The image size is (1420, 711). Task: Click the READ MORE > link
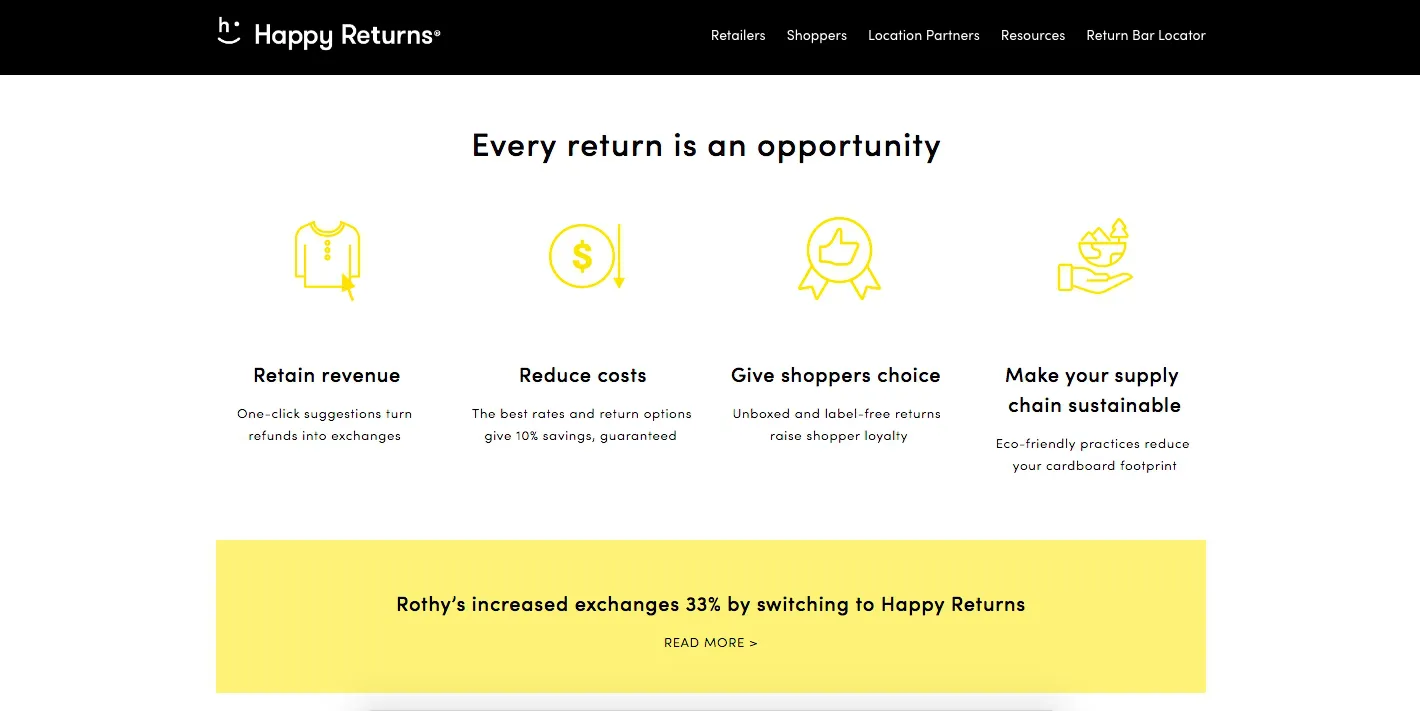(x=711, y=643)
